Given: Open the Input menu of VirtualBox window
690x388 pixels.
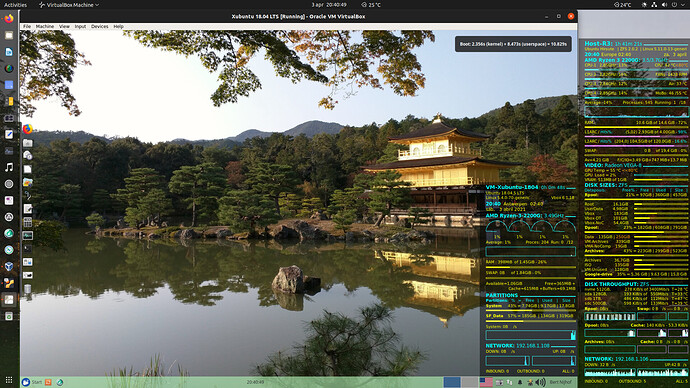Looking at the screenshot, I should (x=80, y=26).
